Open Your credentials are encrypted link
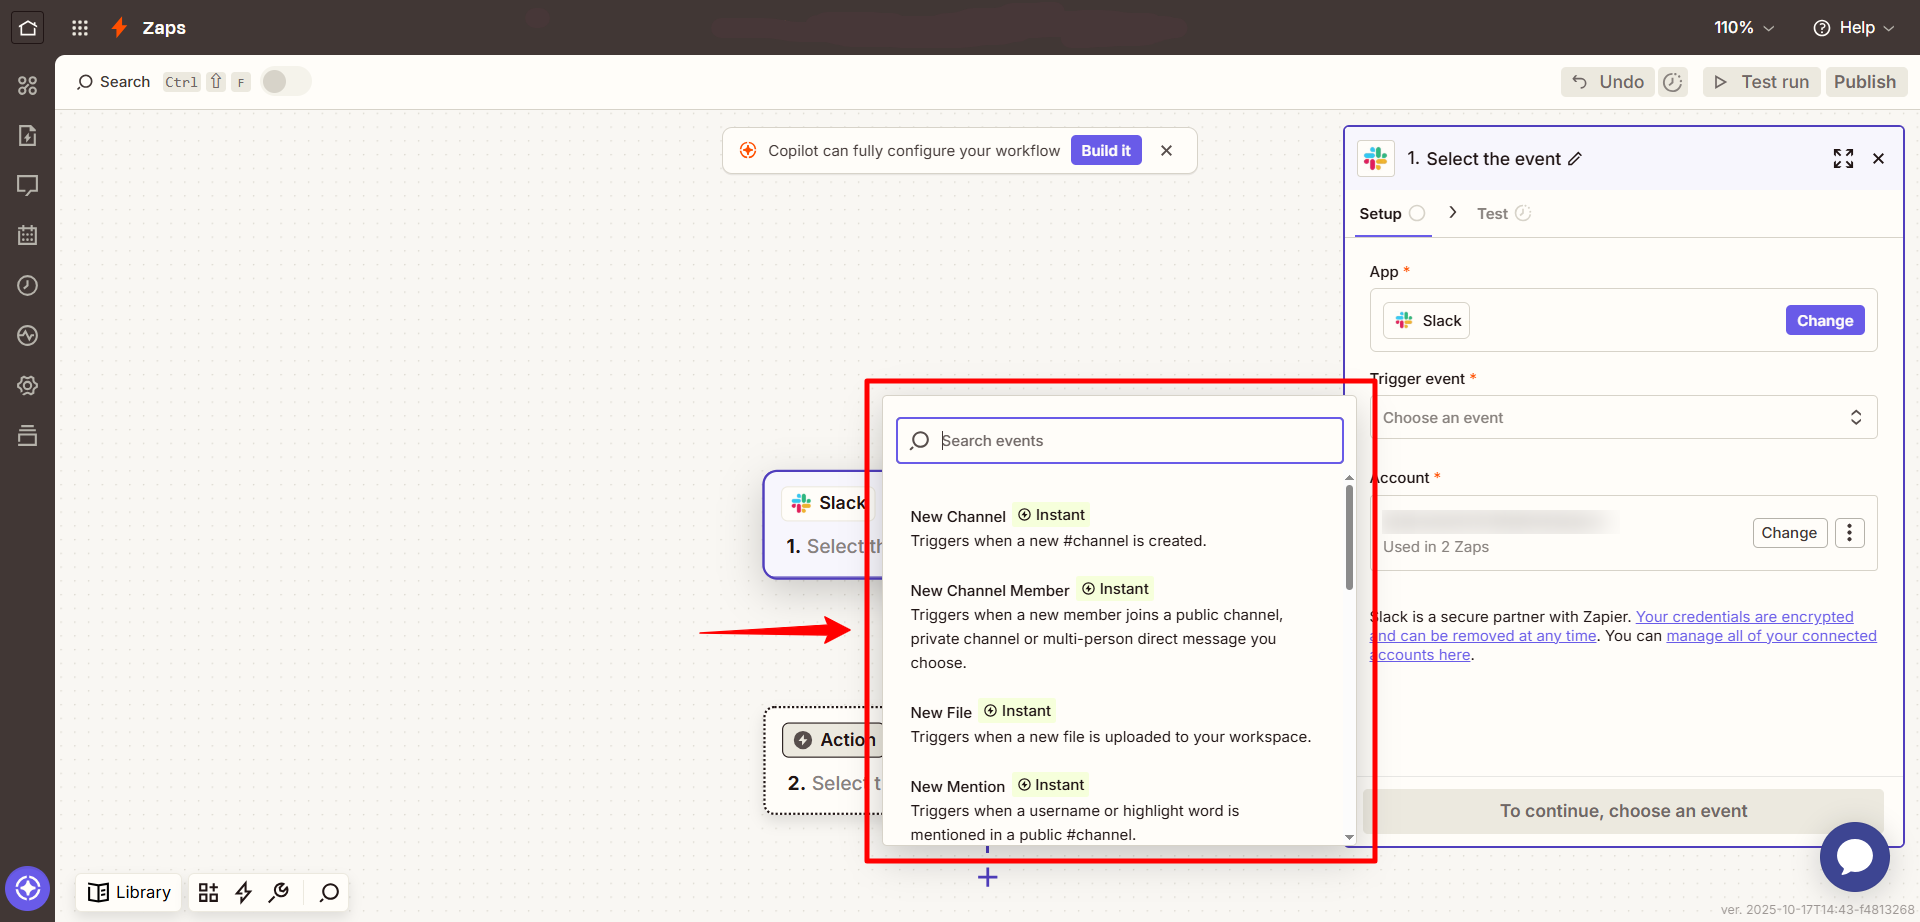This screenshot has width=1920, height=922. [1744, 617]
